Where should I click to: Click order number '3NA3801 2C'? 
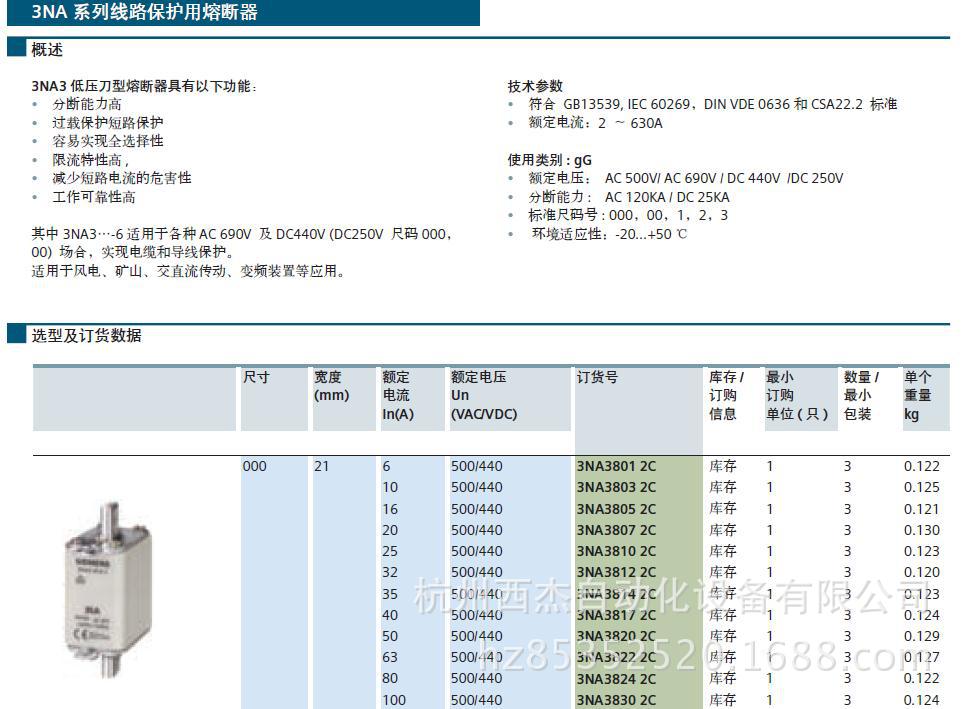click(x=616, y=466)
